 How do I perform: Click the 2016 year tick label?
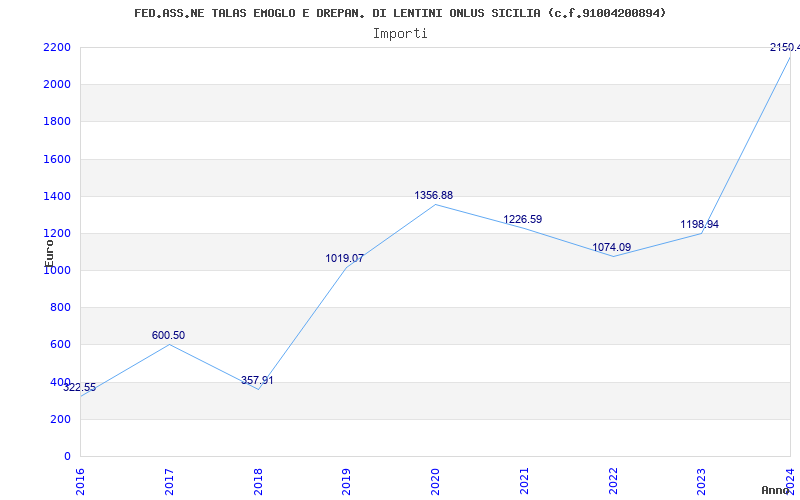coord(80,481)
